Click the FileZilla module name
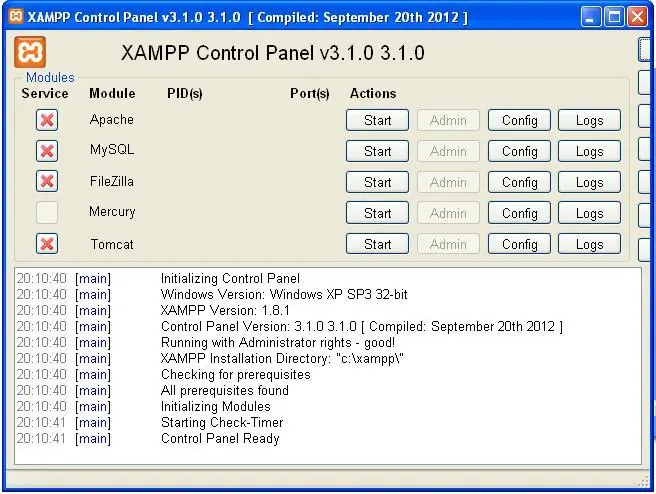The image size is (656, 494). pyautogui.click(x=112, y=181)
